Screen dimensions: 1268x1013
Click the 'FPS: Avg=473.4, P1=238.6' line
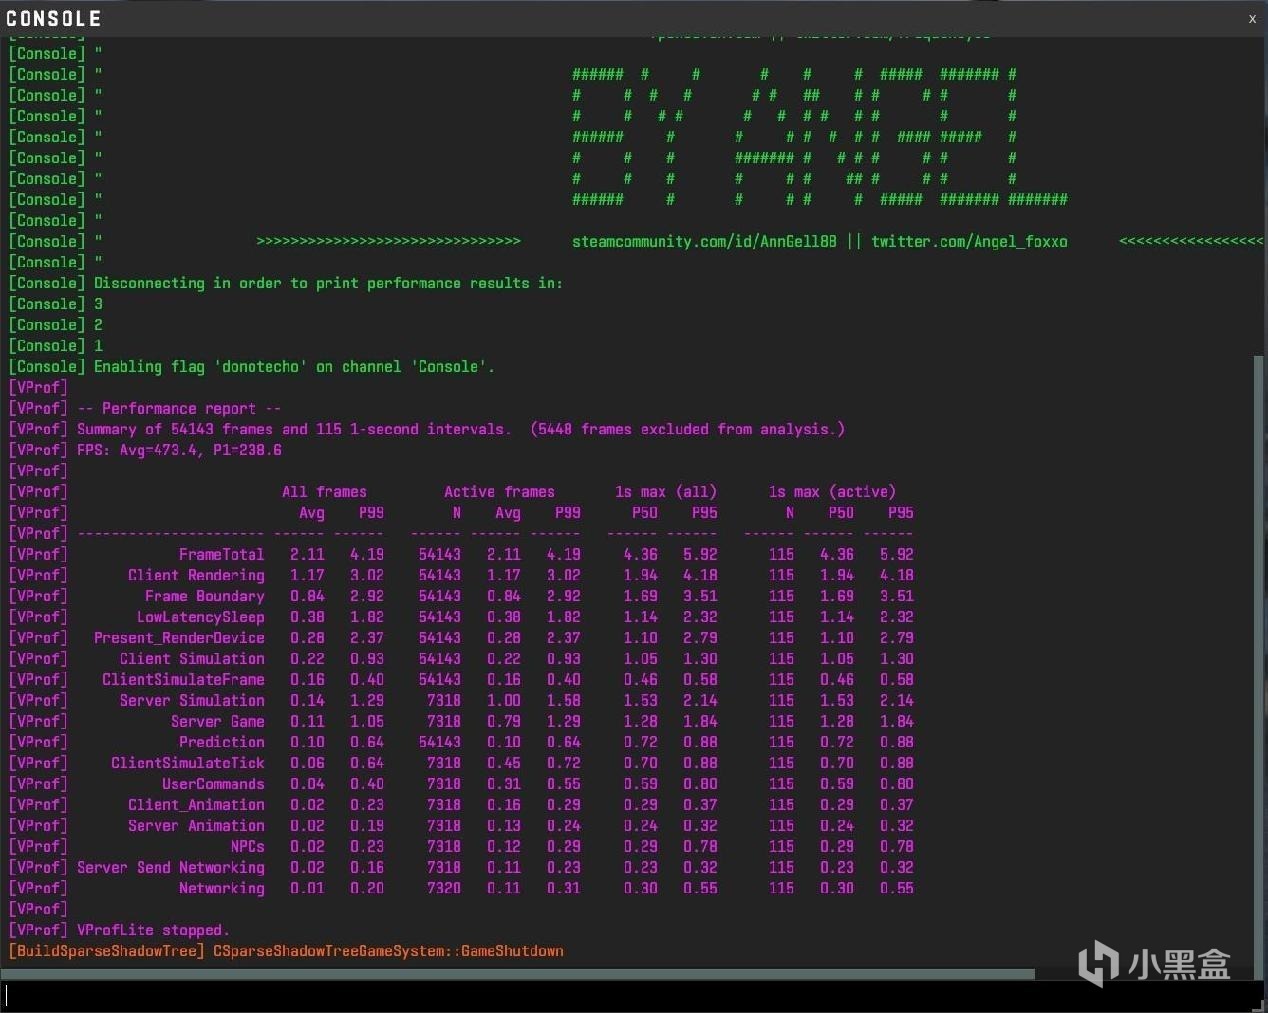point(145,450)
